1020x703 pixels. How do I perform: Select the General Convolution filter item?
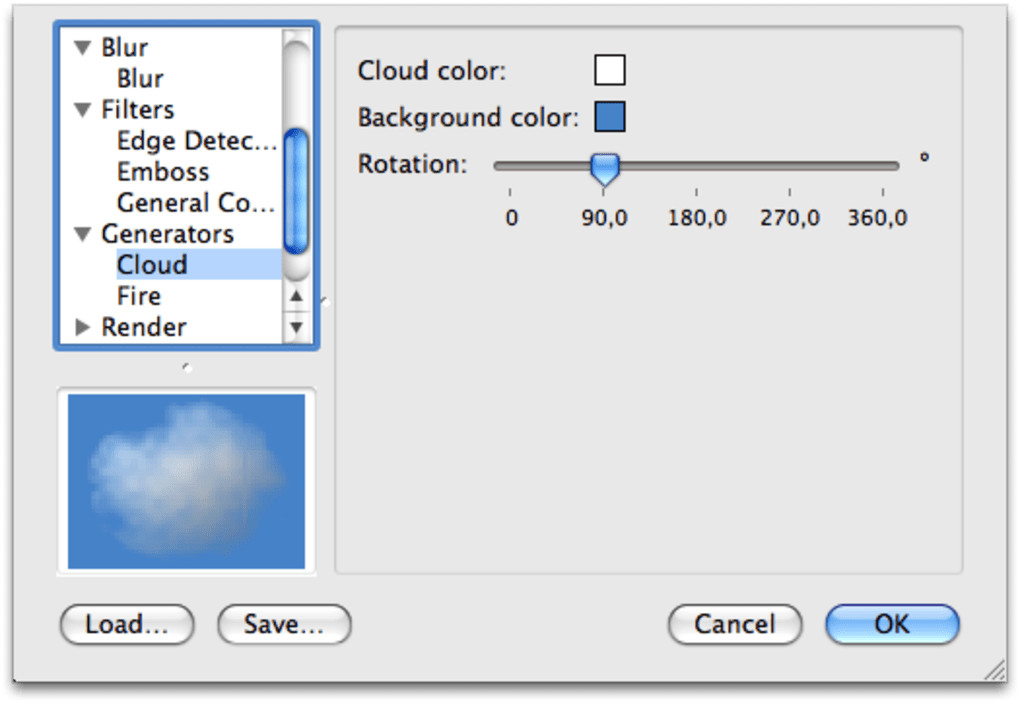pos(195,203)
